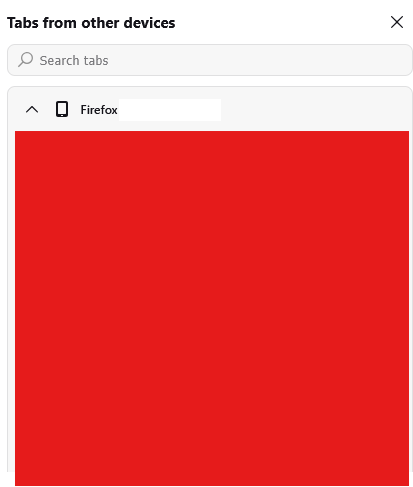Image resolution: width=413 pixels, height=487 pixels.
Task: Select the mobile phone device icon
Action: (62, 109)
